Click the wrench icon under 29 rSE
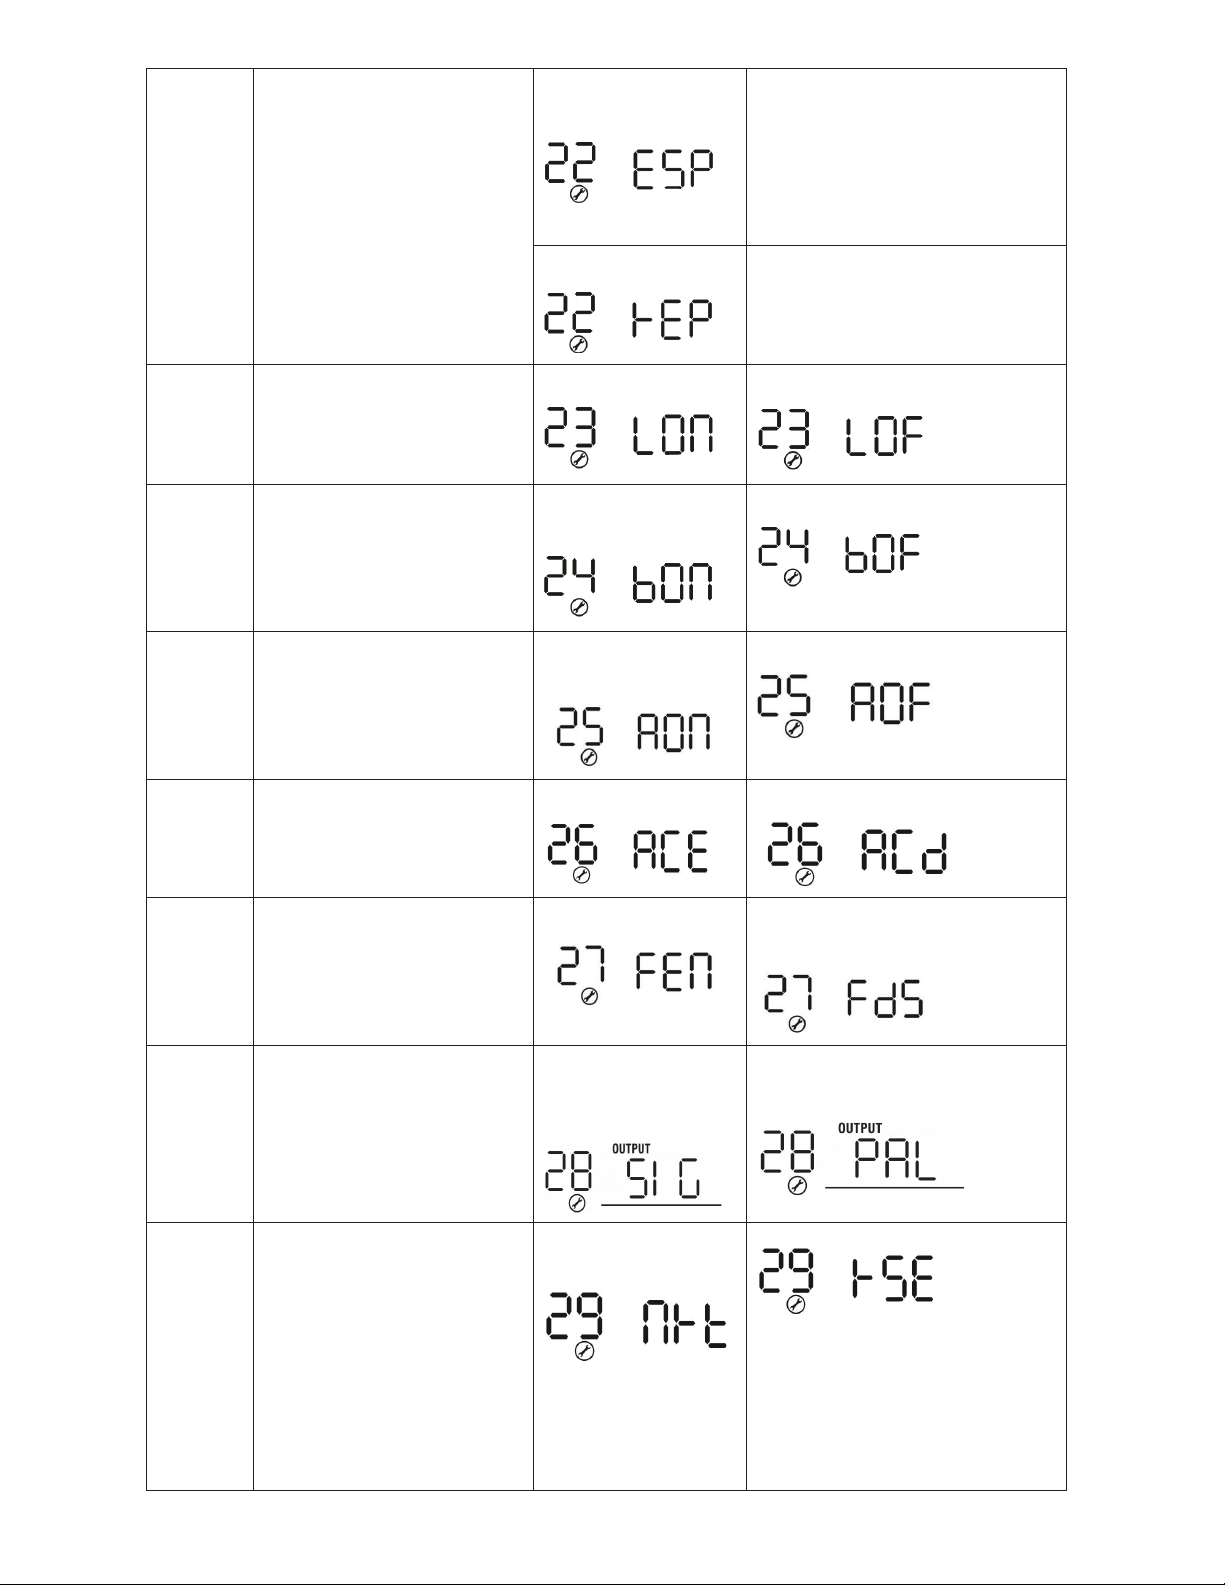 [x=796, y=1304]
